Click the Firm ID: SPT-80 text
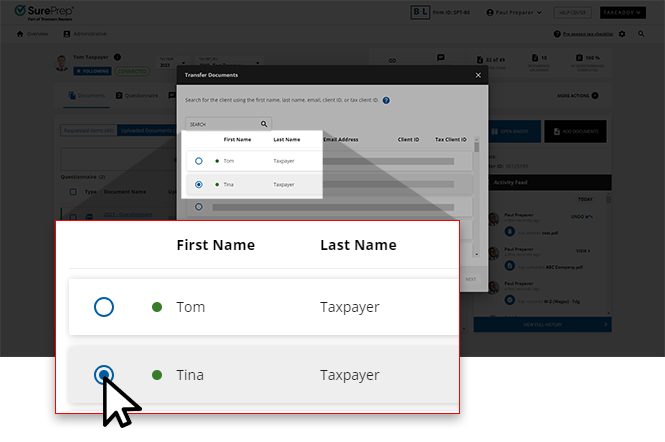Viewport: 665px width, 442px height. point(451,13)
